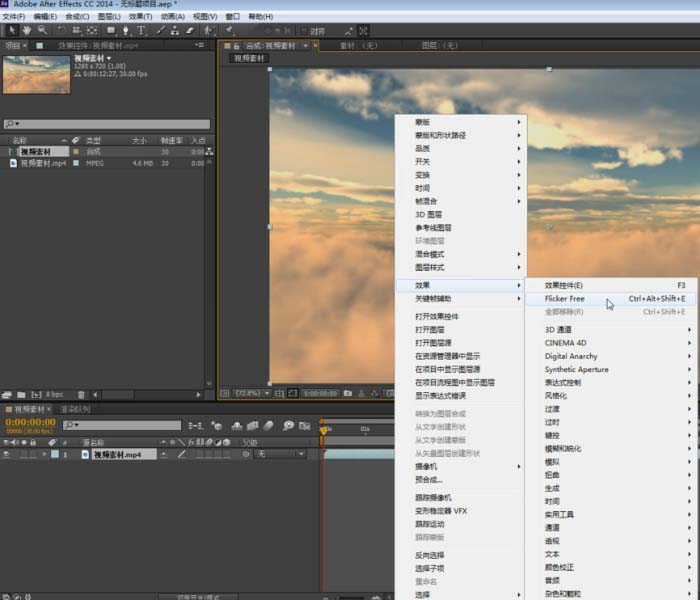Toggle video visibility of 视频素材.mp4 layer
The width and height of the screenshot is (700, 600).
pos(8,454)
